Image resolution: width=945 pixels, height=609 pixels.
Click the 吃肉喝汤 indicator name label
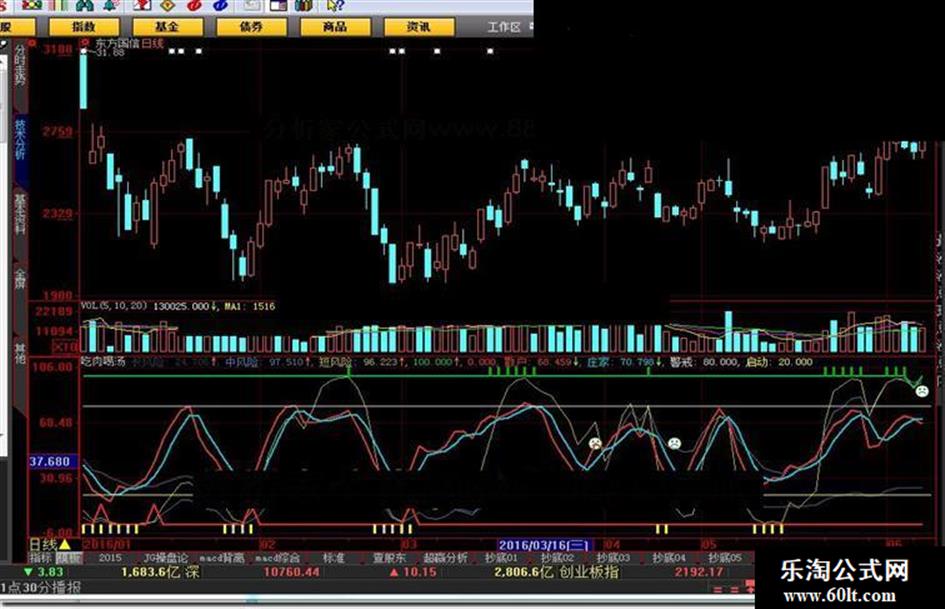(104, 362)
